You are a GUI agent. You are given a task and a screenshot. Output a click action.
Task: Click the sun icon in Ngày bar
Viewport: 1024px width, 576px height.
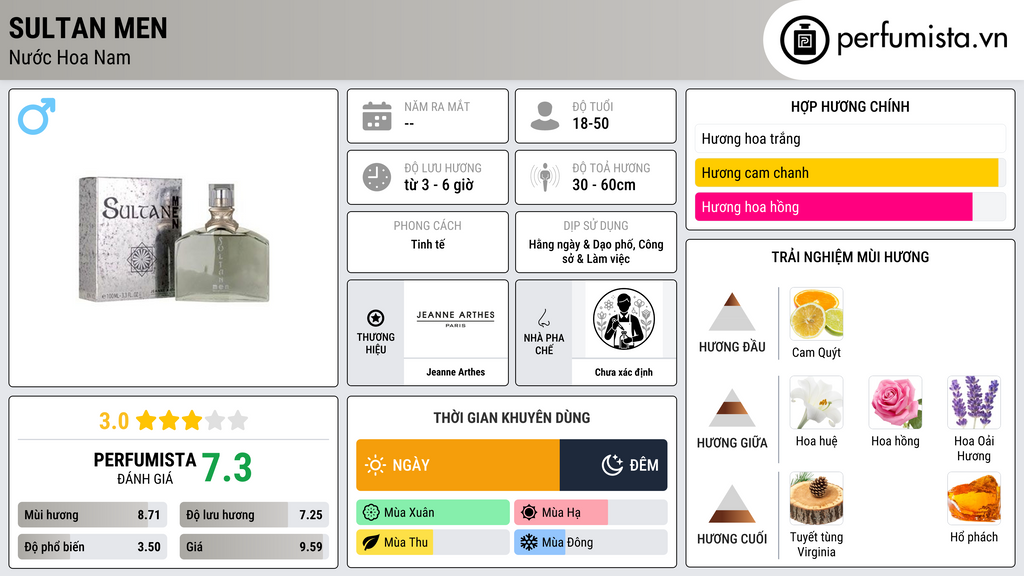(376, 465)
